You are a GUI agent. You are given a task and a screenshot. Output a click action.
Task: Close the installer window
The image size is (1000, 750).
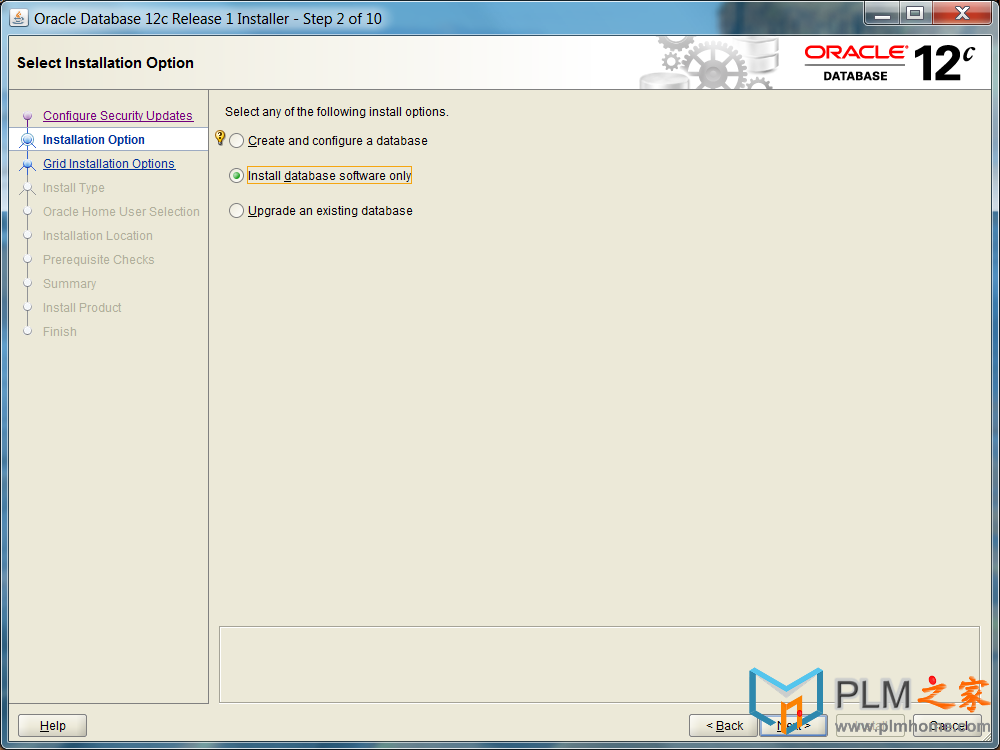962,13
